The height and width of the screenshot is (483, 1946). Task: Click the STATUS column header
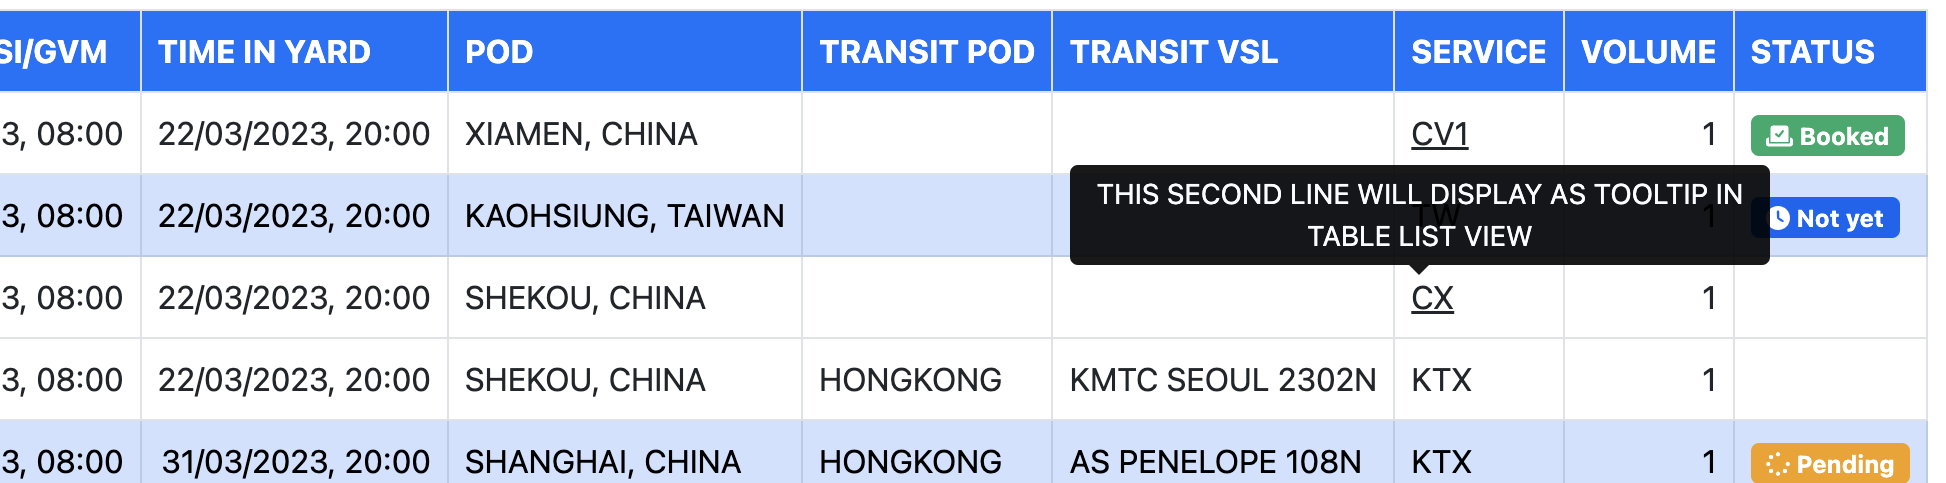point(1812,52)
